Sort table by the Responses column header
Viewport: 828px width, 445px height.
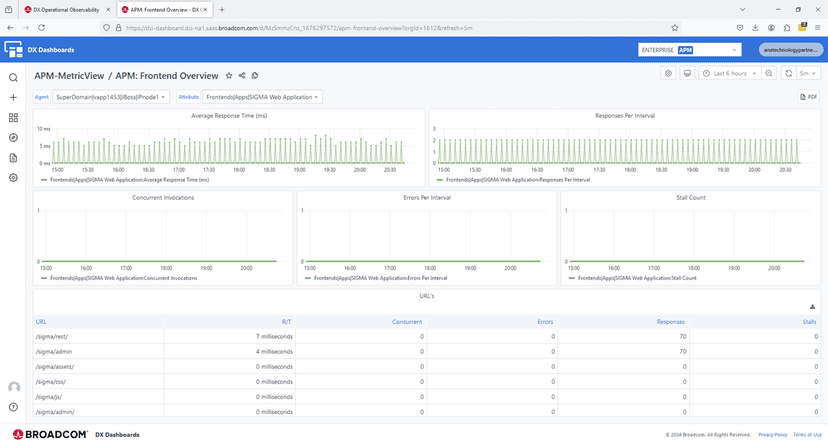point(670,322)
